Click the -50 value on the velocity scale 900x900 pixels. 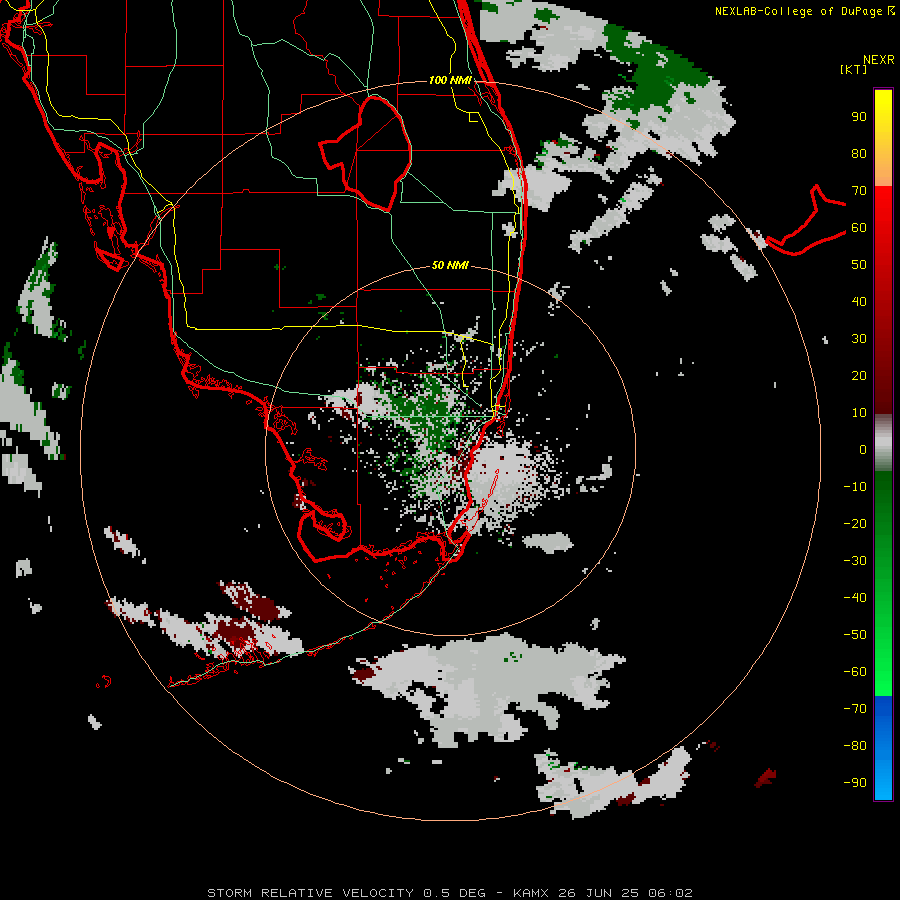(x=855, y=635)
